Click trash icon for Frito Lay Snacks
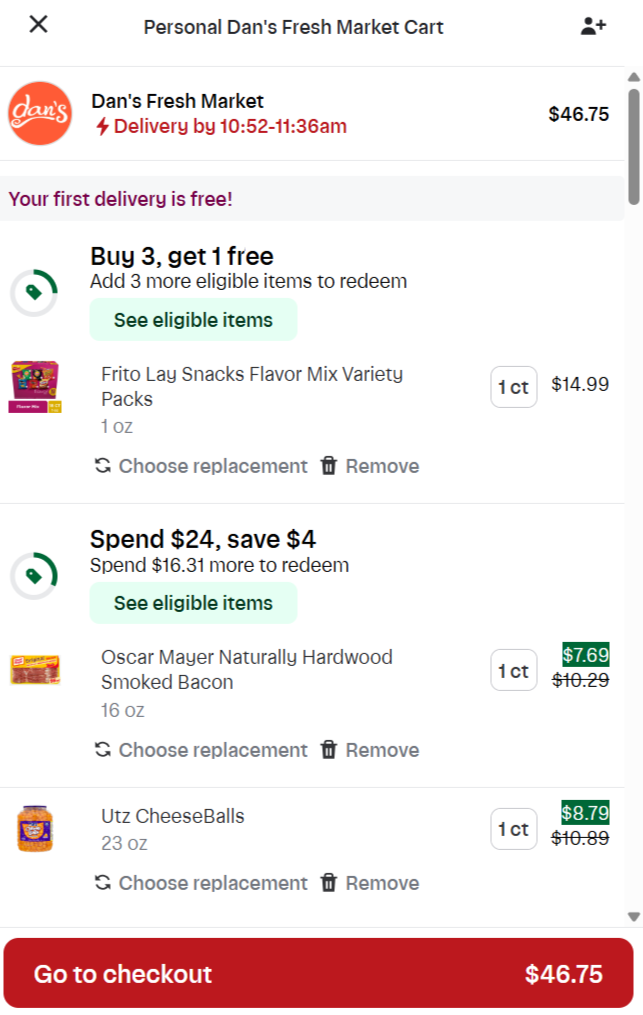The height and width of the screenshot is (1015, 643). pos(329,465)
